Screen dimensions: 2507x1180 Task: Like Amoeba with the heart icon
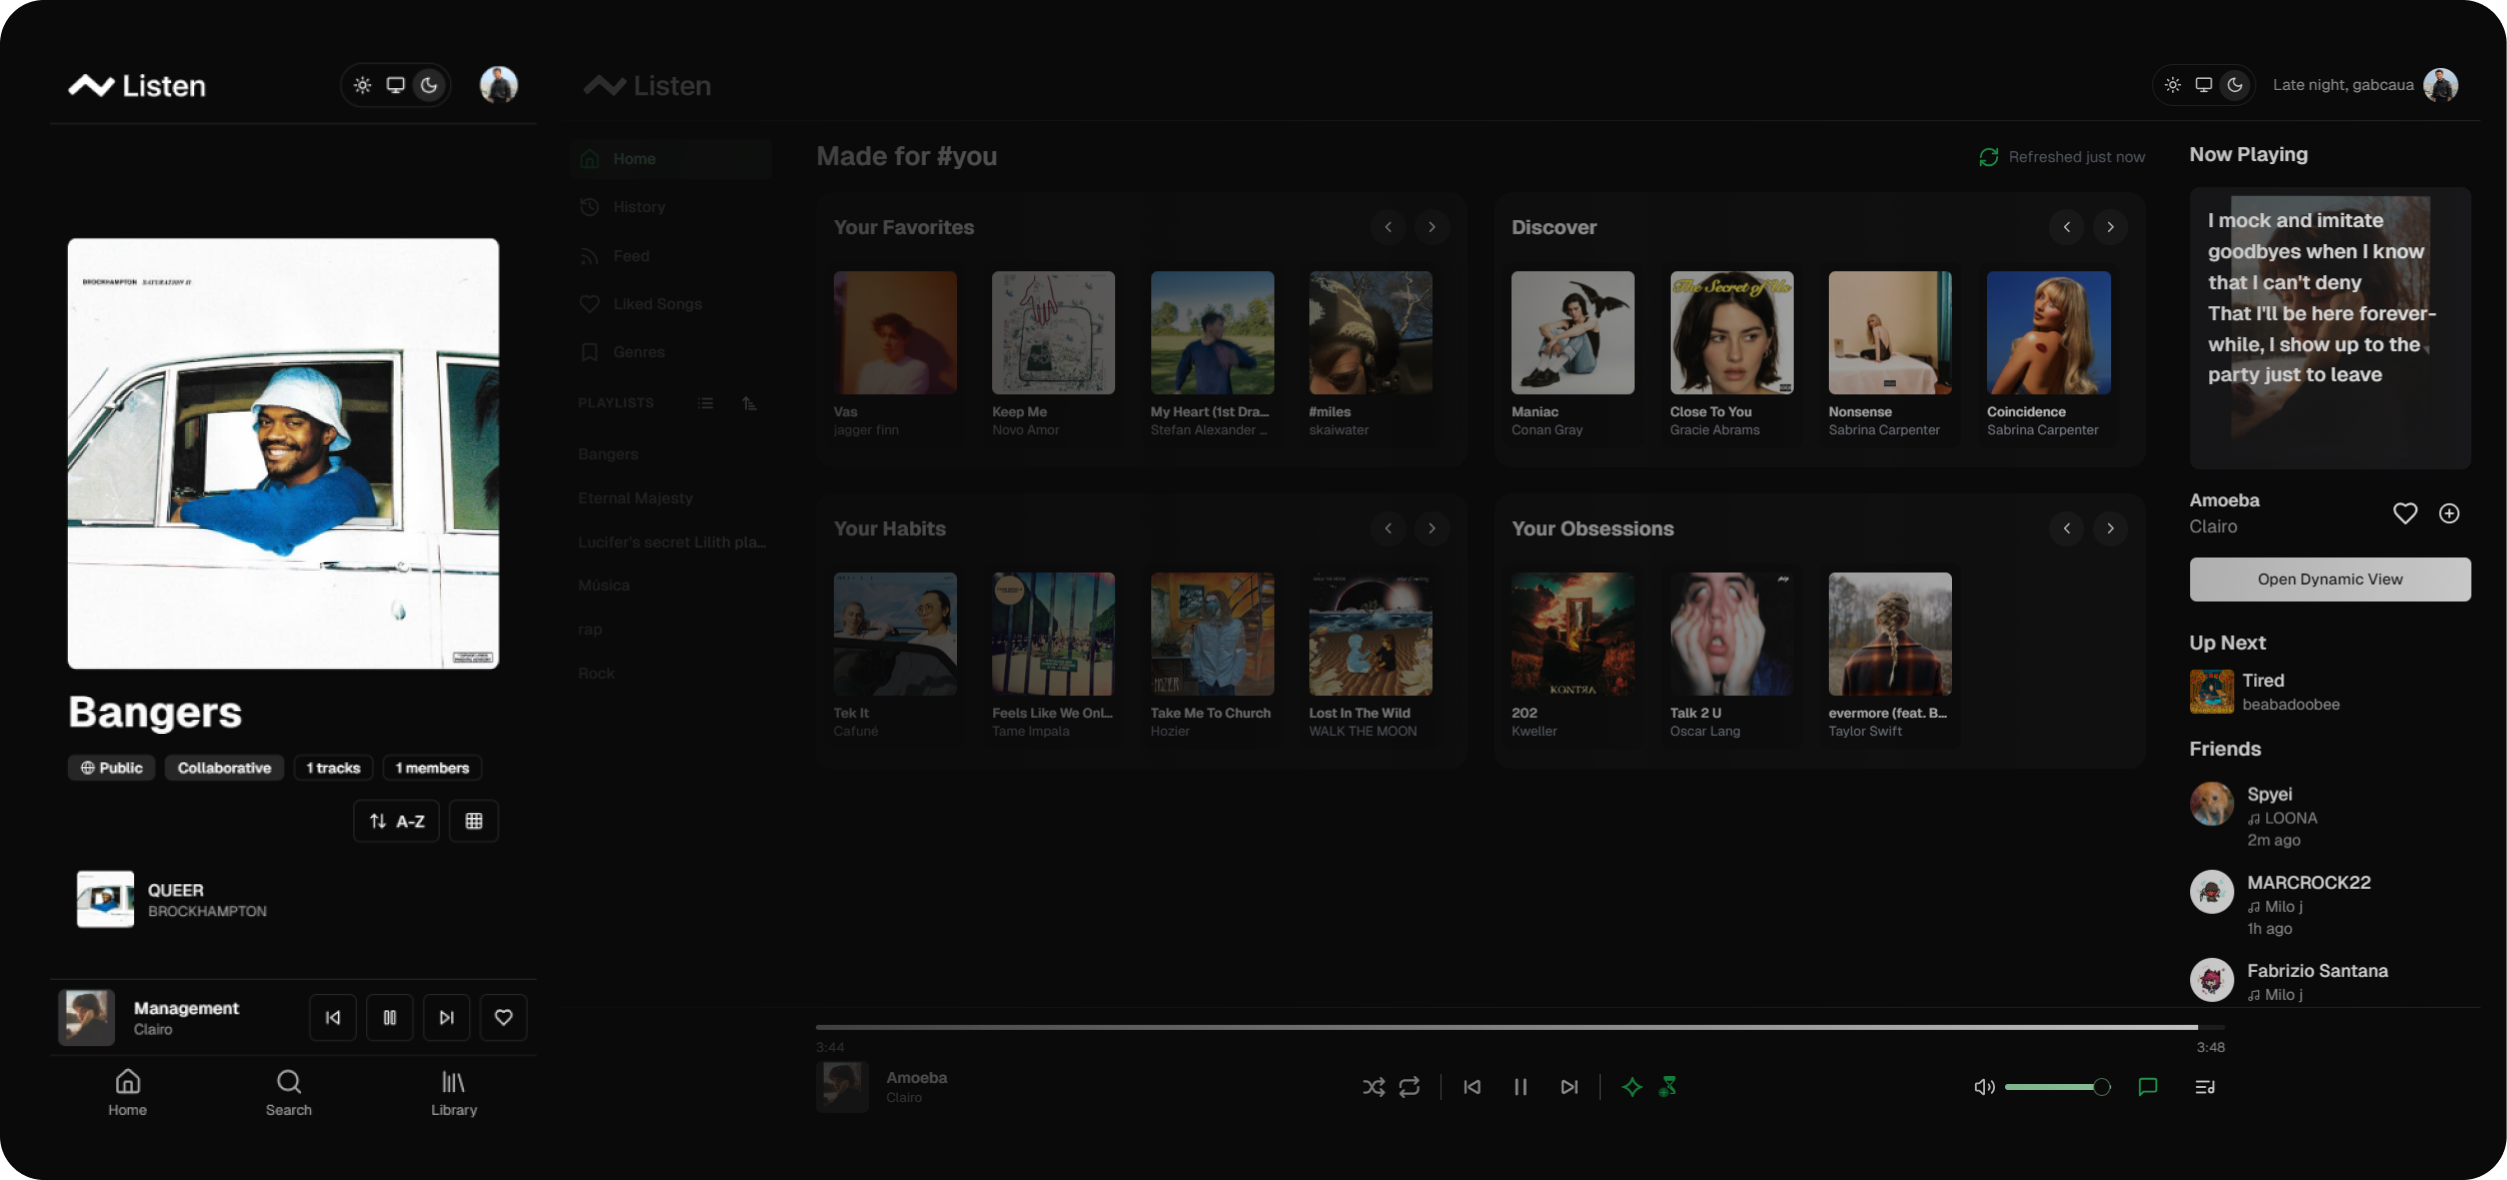[x=2404, y=513]
